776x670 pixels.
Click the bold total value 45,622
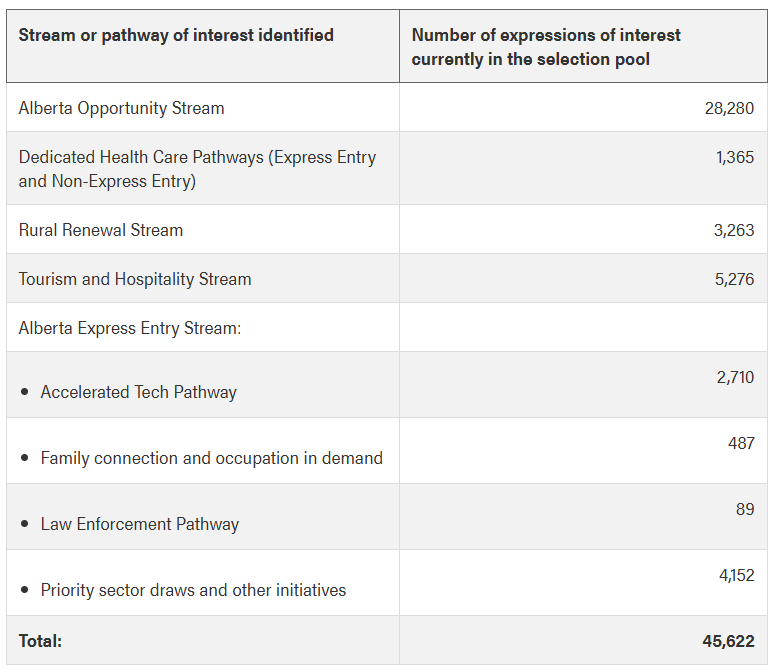pos(728,641)
